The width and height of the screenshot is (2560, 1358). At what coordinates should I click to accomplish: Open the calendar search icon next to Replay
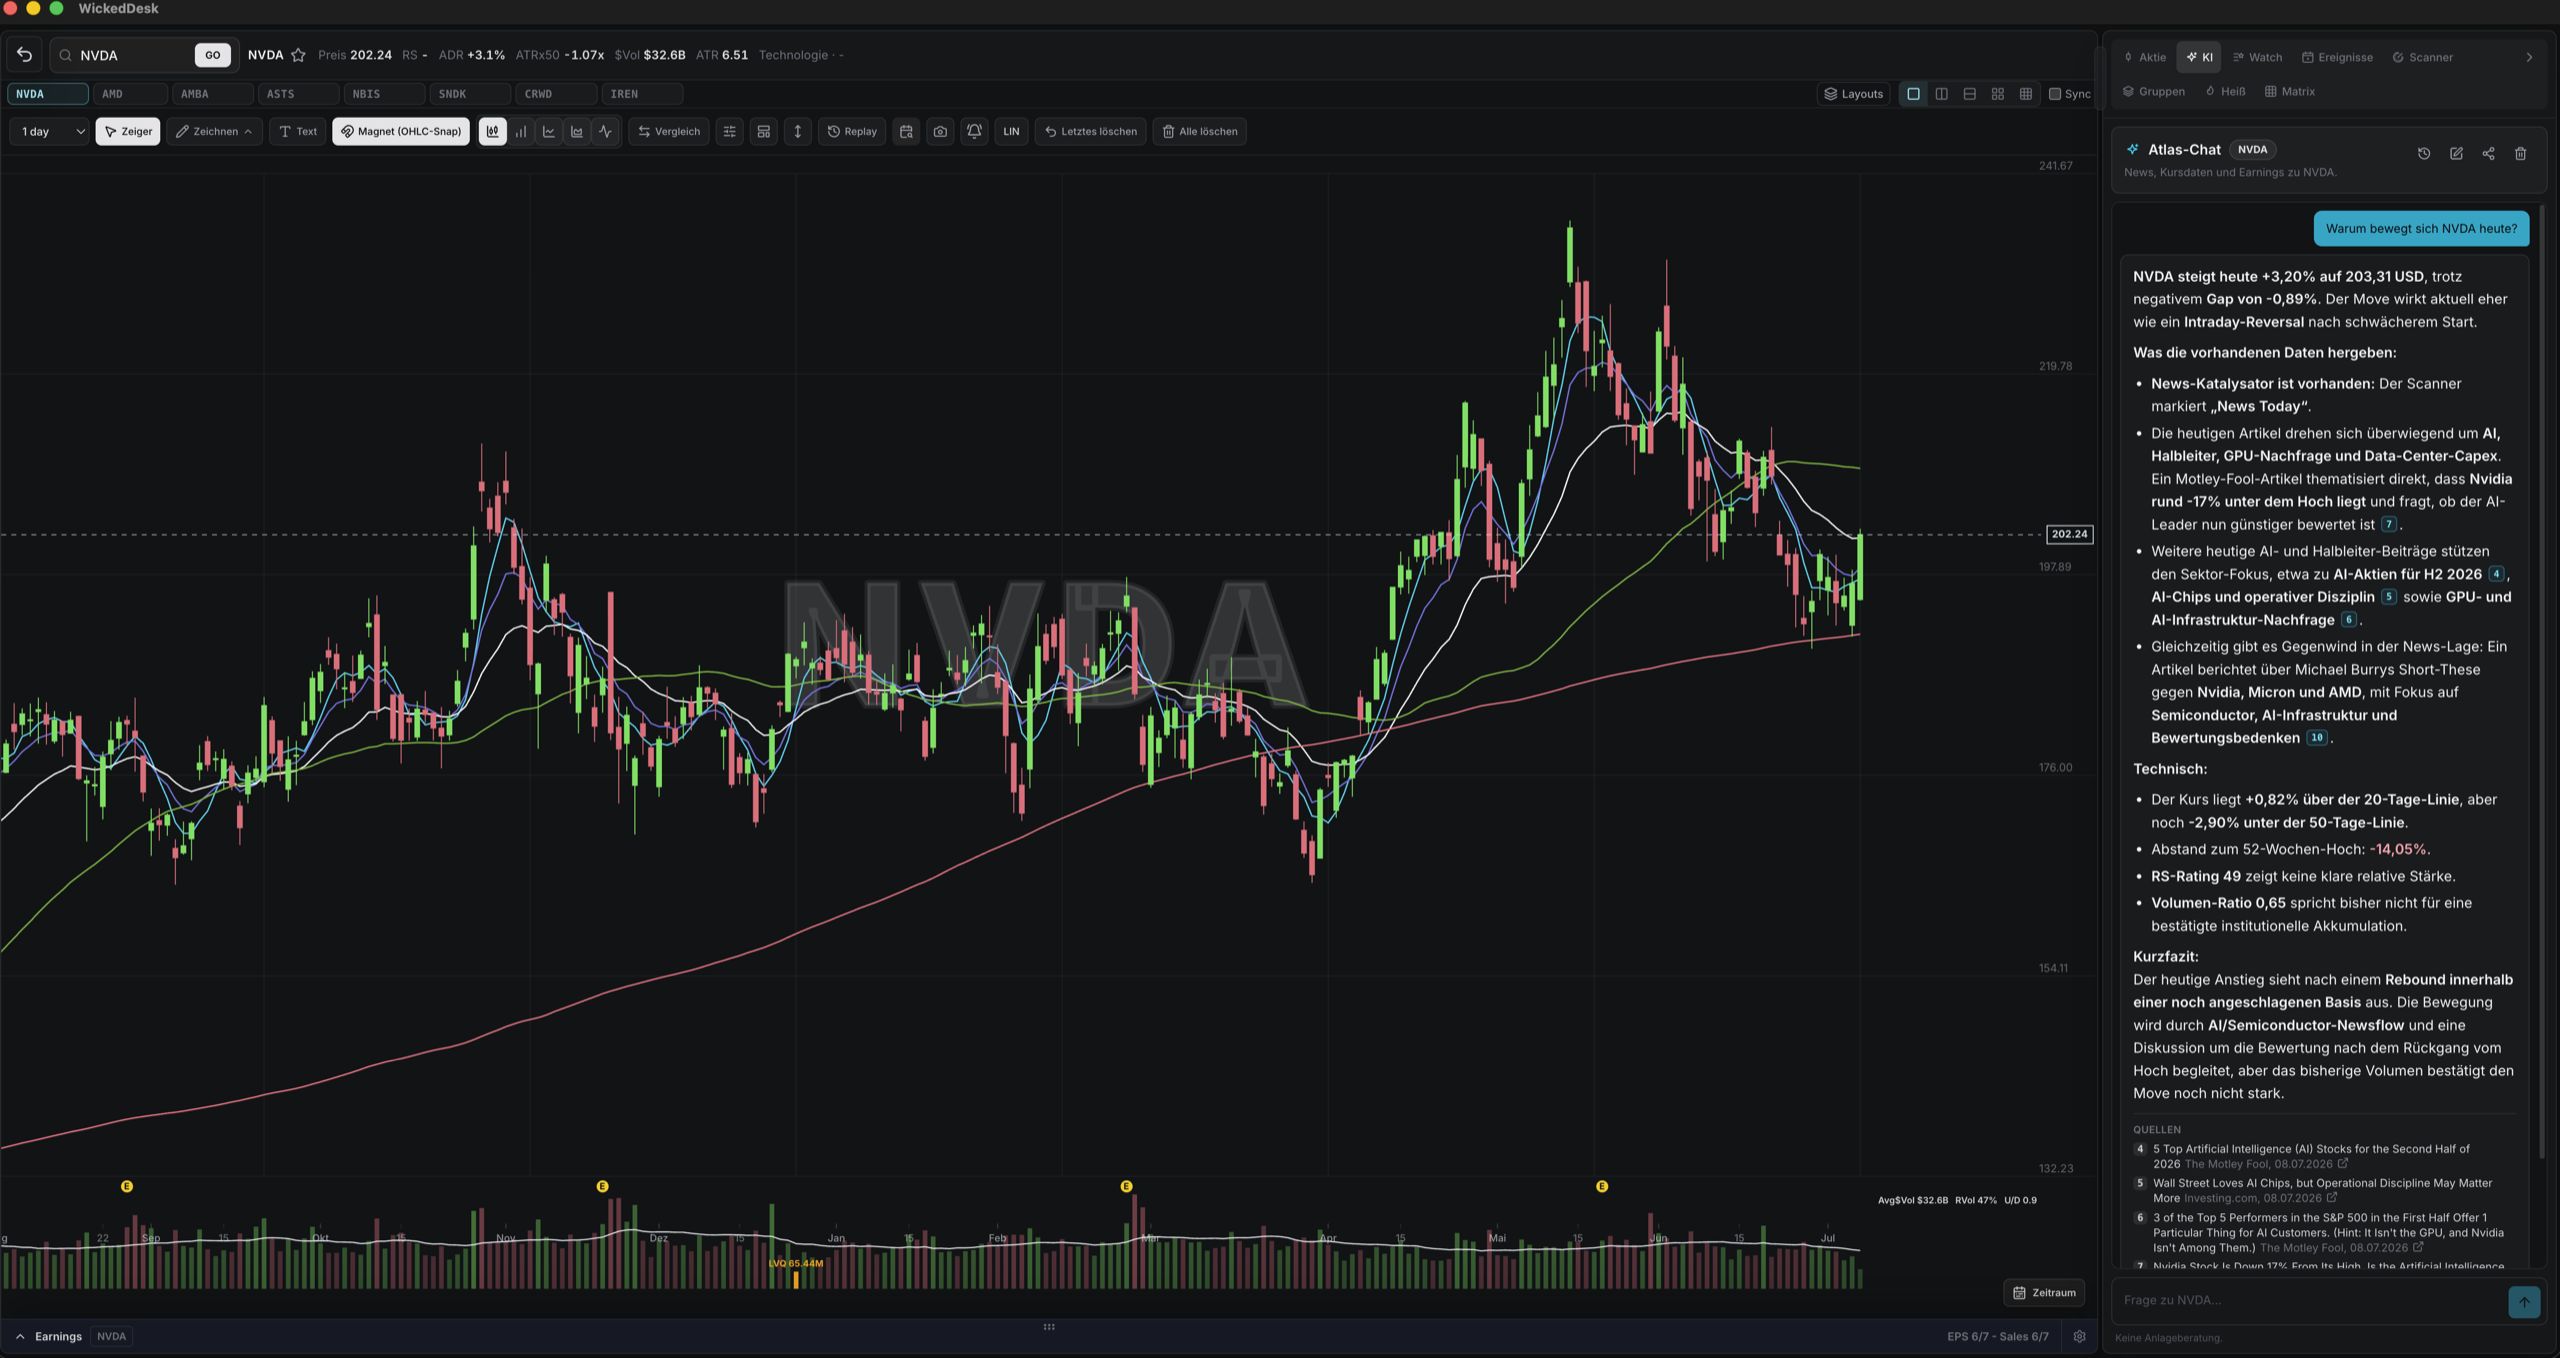[x=906, y=131]
